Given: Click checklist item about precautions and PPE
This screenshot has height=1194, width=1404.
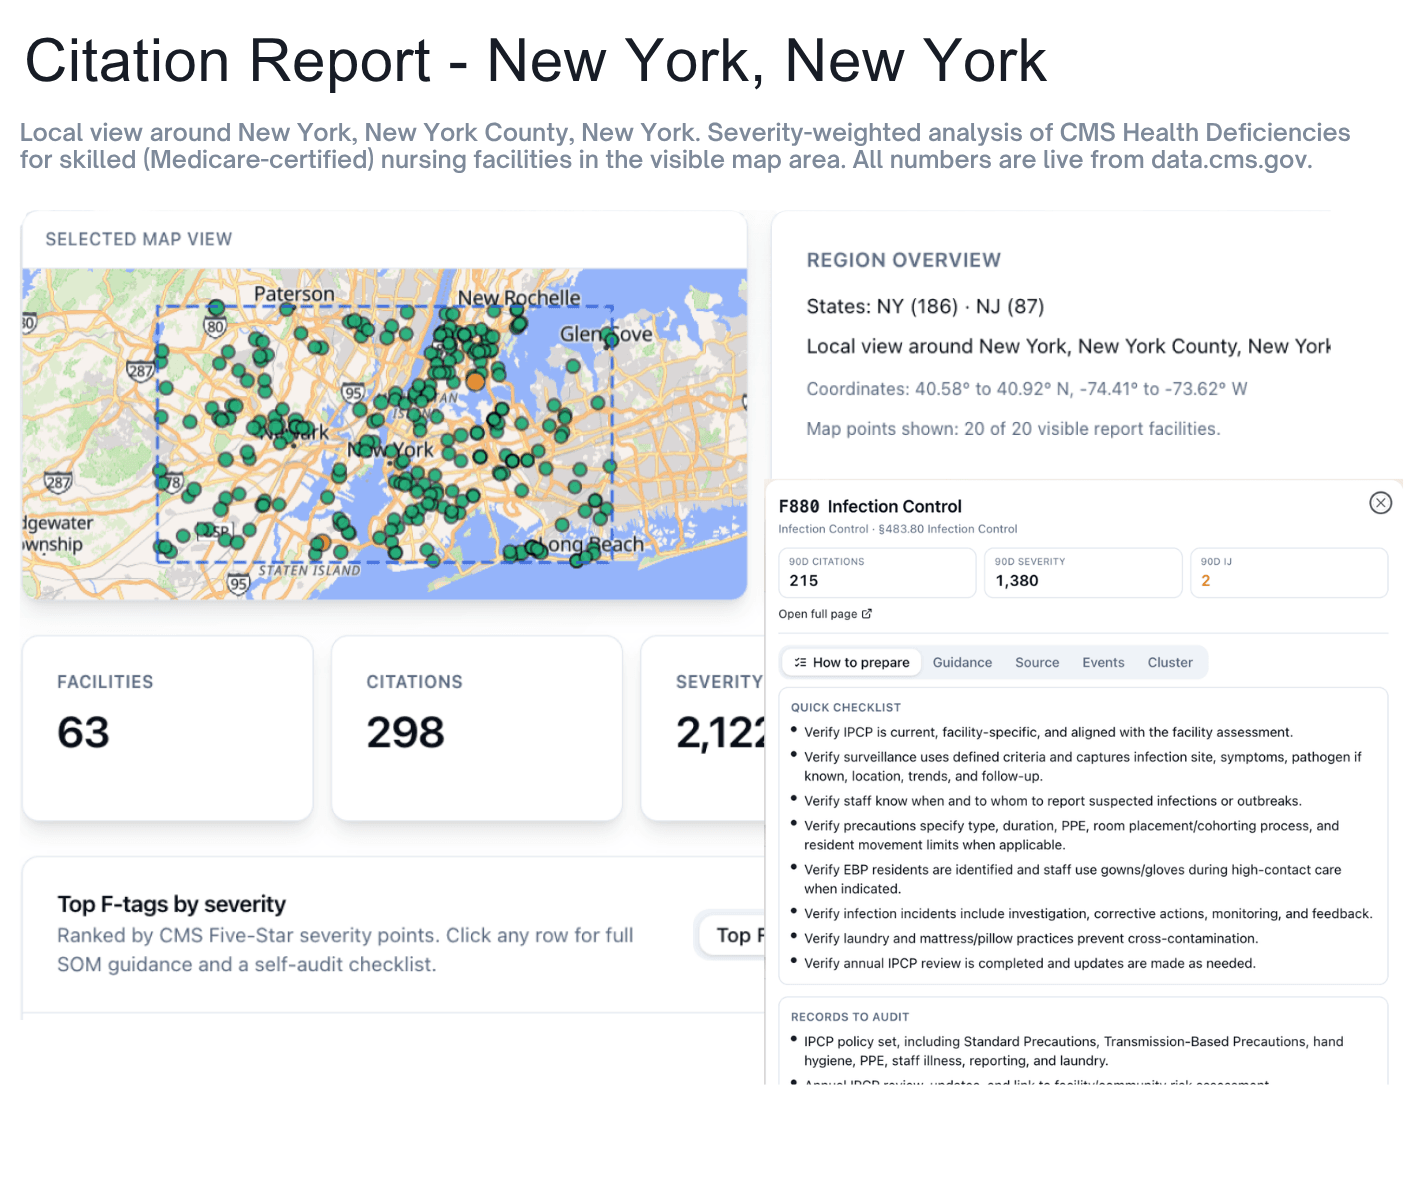Looking at the screenshot, I should 1071,835.
